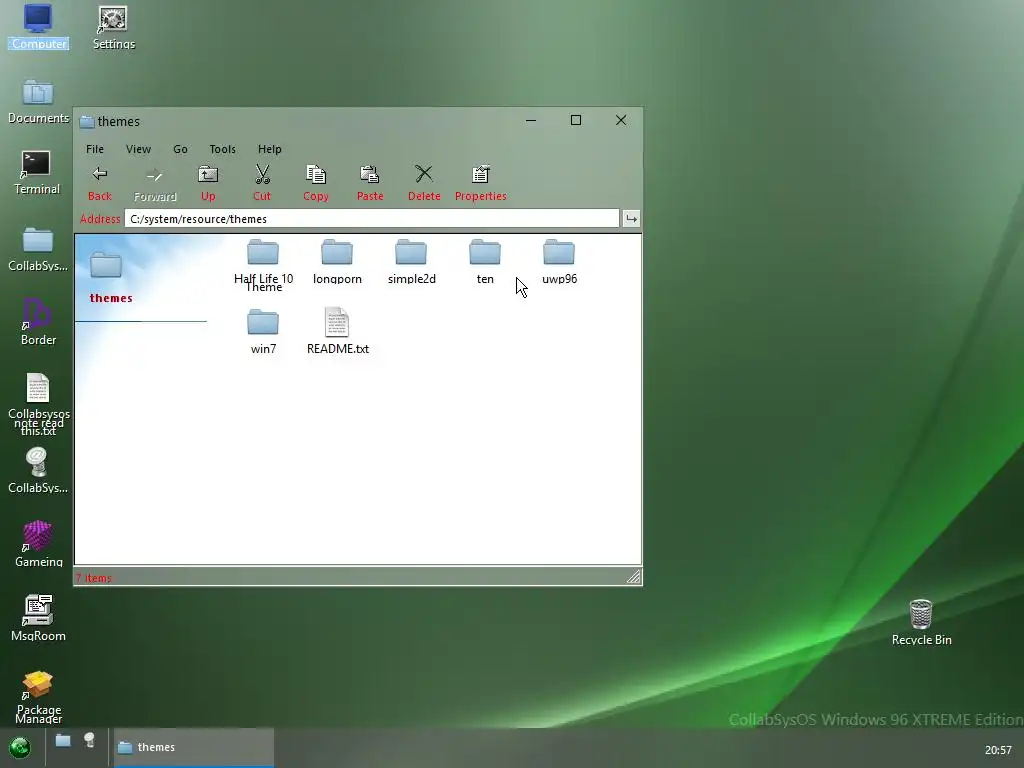Select the CollabSys... folder on desktop
This screenshot has width=1024, height=768.
38,249
